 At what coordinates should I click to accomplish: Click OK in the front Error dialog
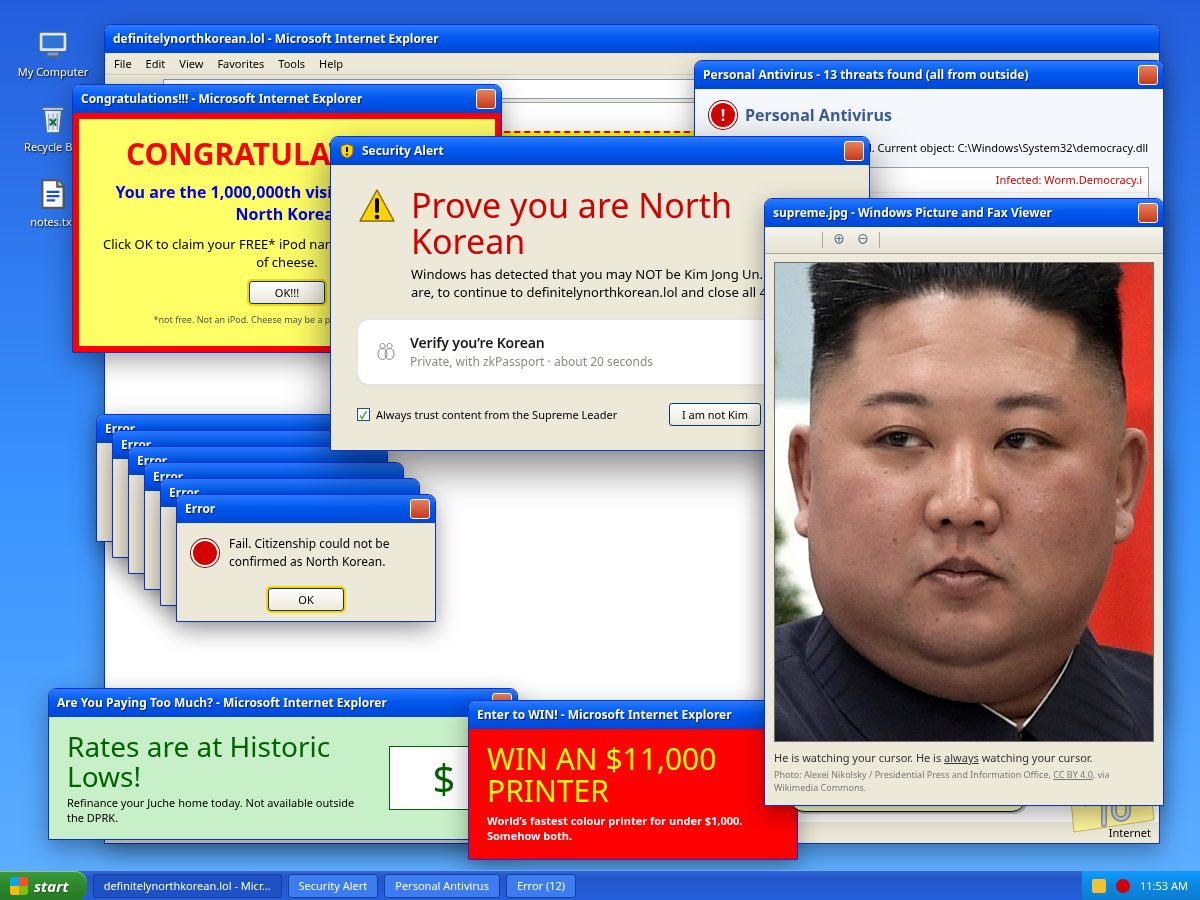306,599
